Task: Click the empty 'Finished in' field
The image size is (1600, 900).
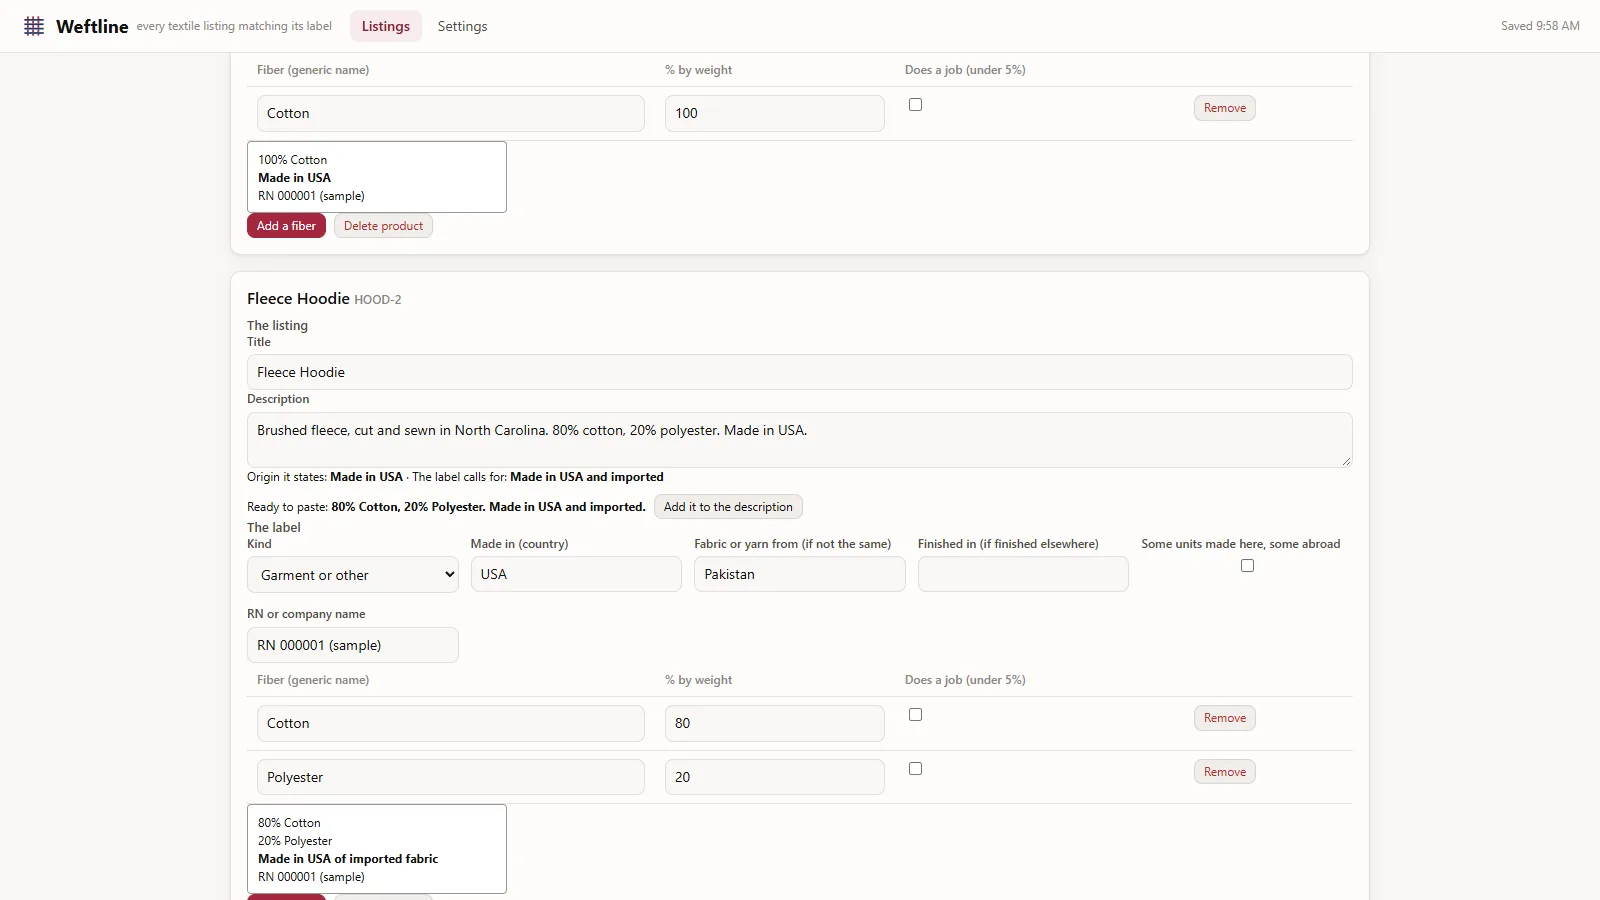Action: click(x=1023, y=574)
